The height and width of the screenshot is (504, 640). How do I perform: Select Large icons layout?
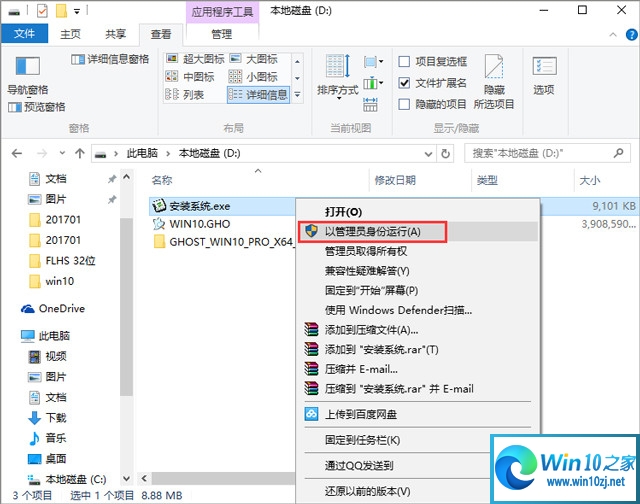(x=254, y=59)
